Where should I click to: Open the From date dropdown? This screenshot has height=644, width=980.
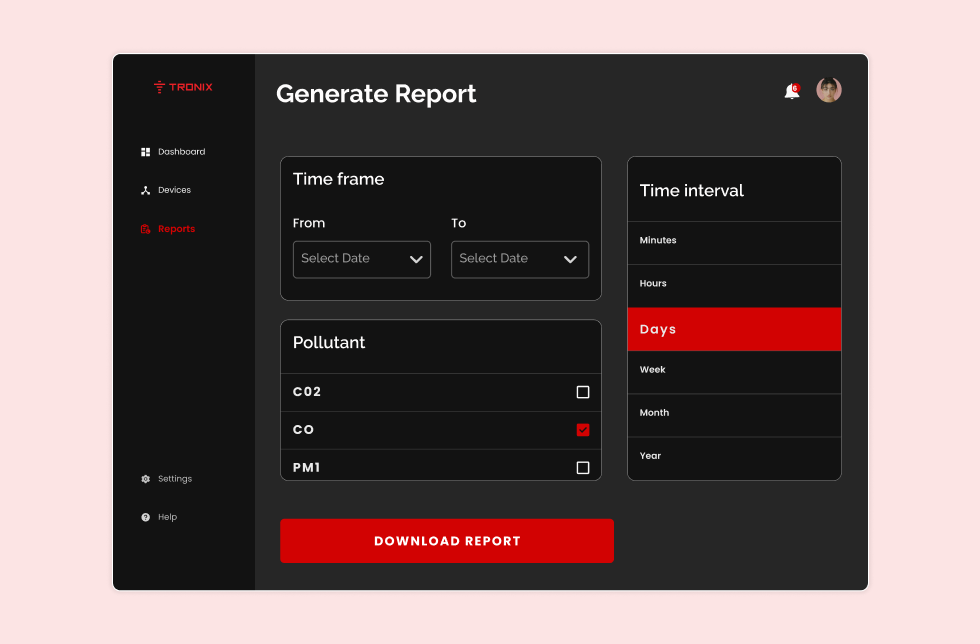(x=361, y=259)
